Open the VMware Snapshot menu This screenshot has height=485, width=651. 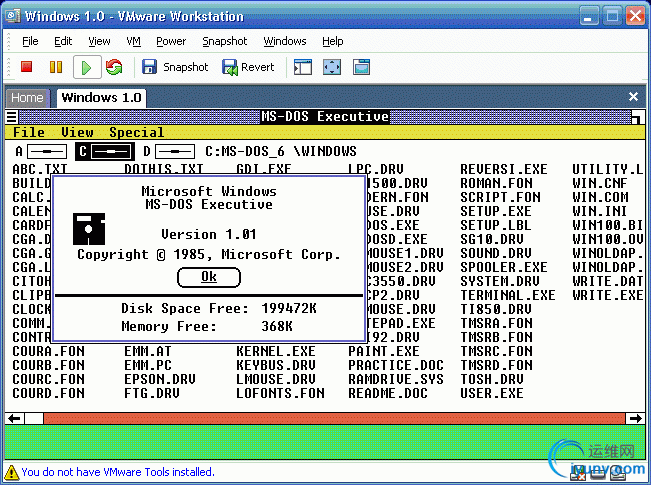coord(224,41)
